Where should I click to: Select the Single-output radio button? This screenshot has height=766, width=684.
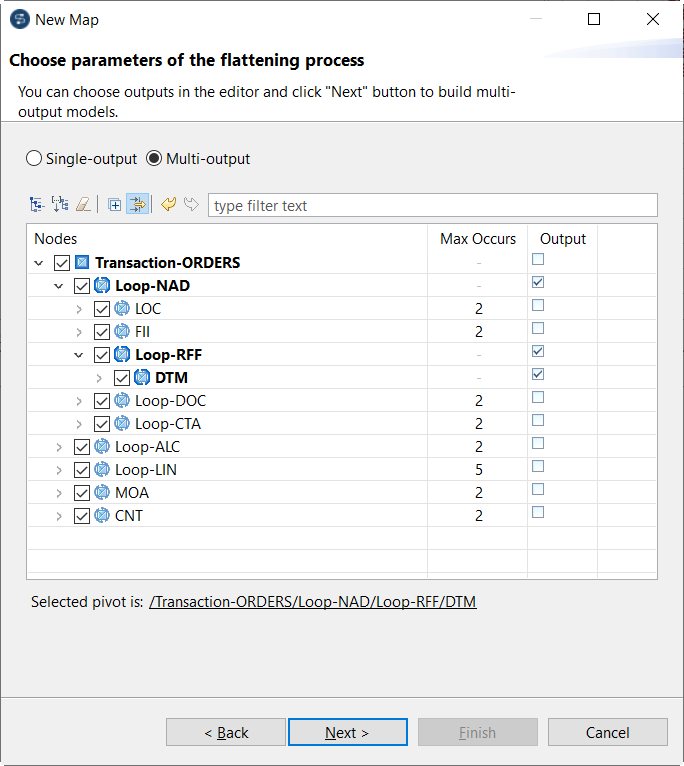pos(34,159)
